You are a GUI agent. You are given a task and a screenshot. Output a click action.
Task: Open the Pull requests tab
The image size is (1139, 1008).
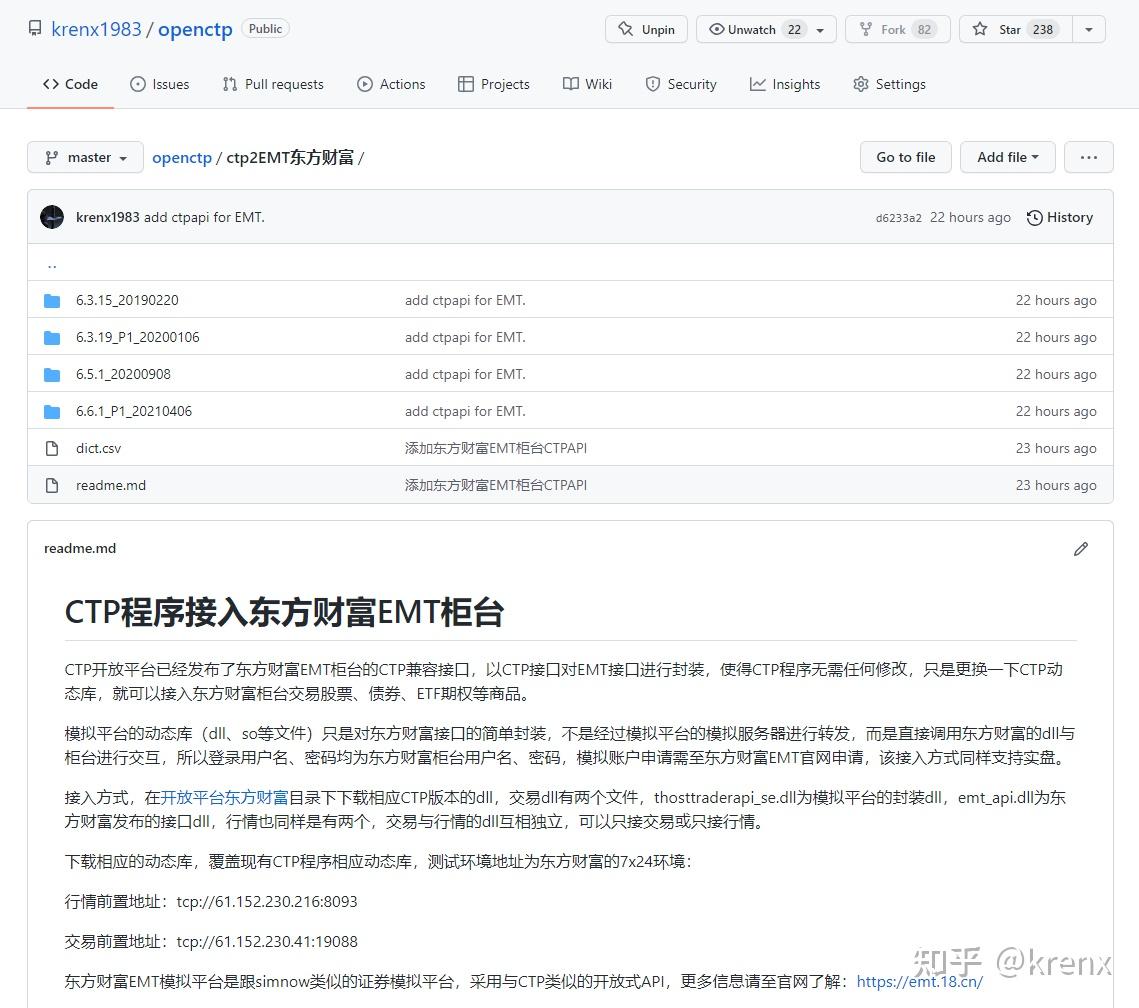coord(273,84)
